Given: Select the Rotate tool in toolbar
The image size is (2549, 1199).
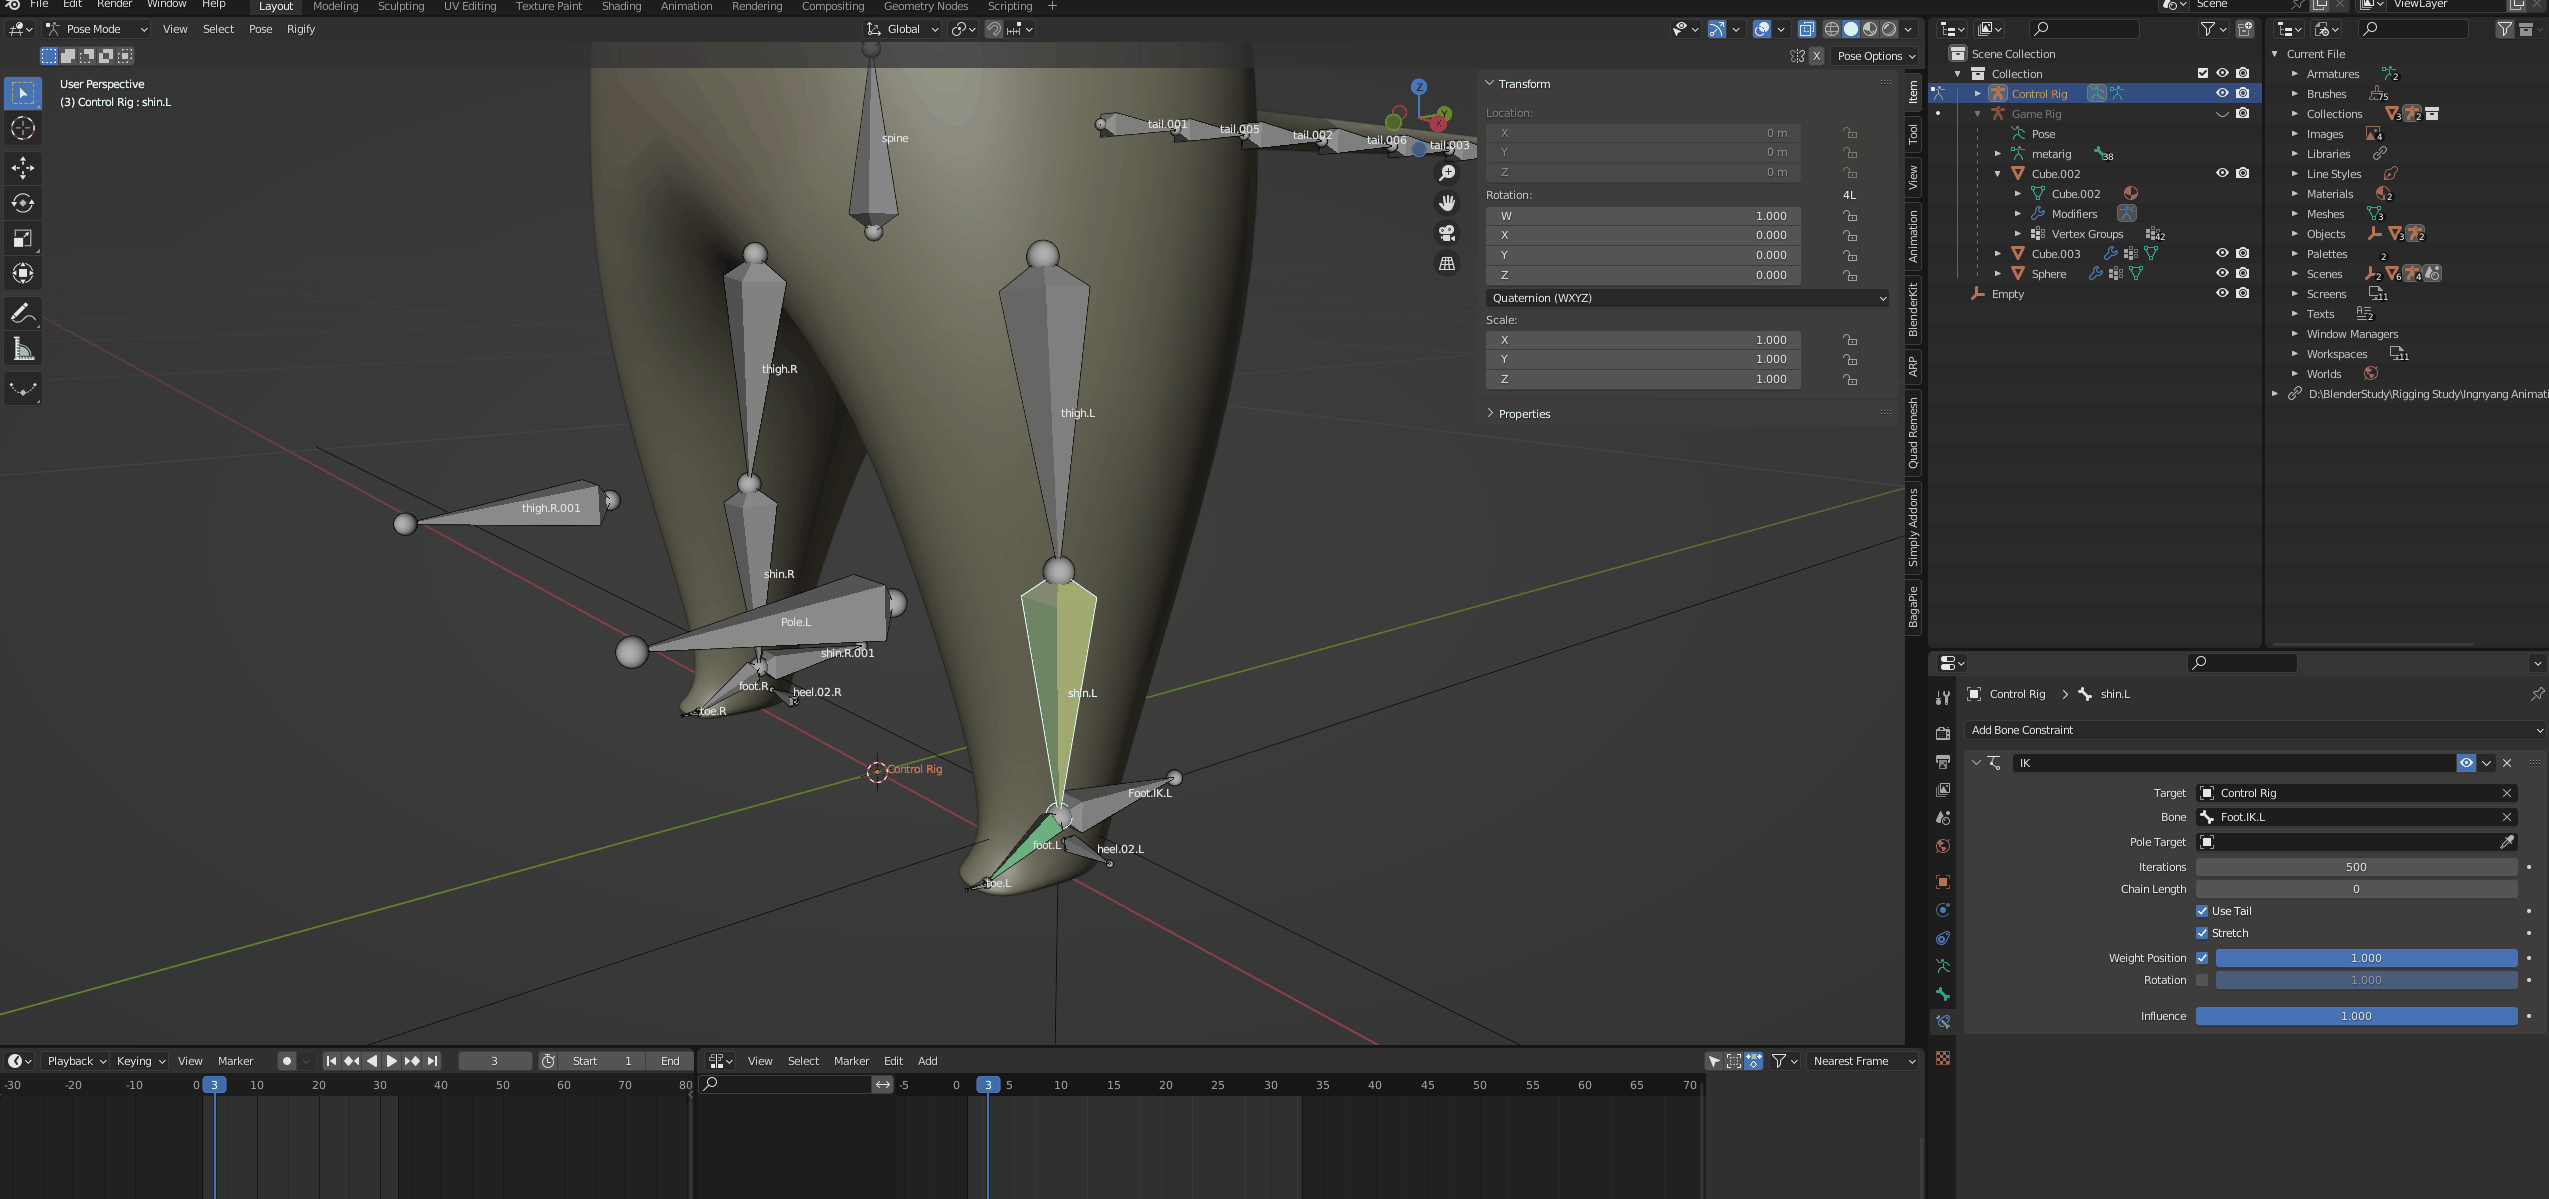Looking at the screenshot, I should tap(22, 203).
